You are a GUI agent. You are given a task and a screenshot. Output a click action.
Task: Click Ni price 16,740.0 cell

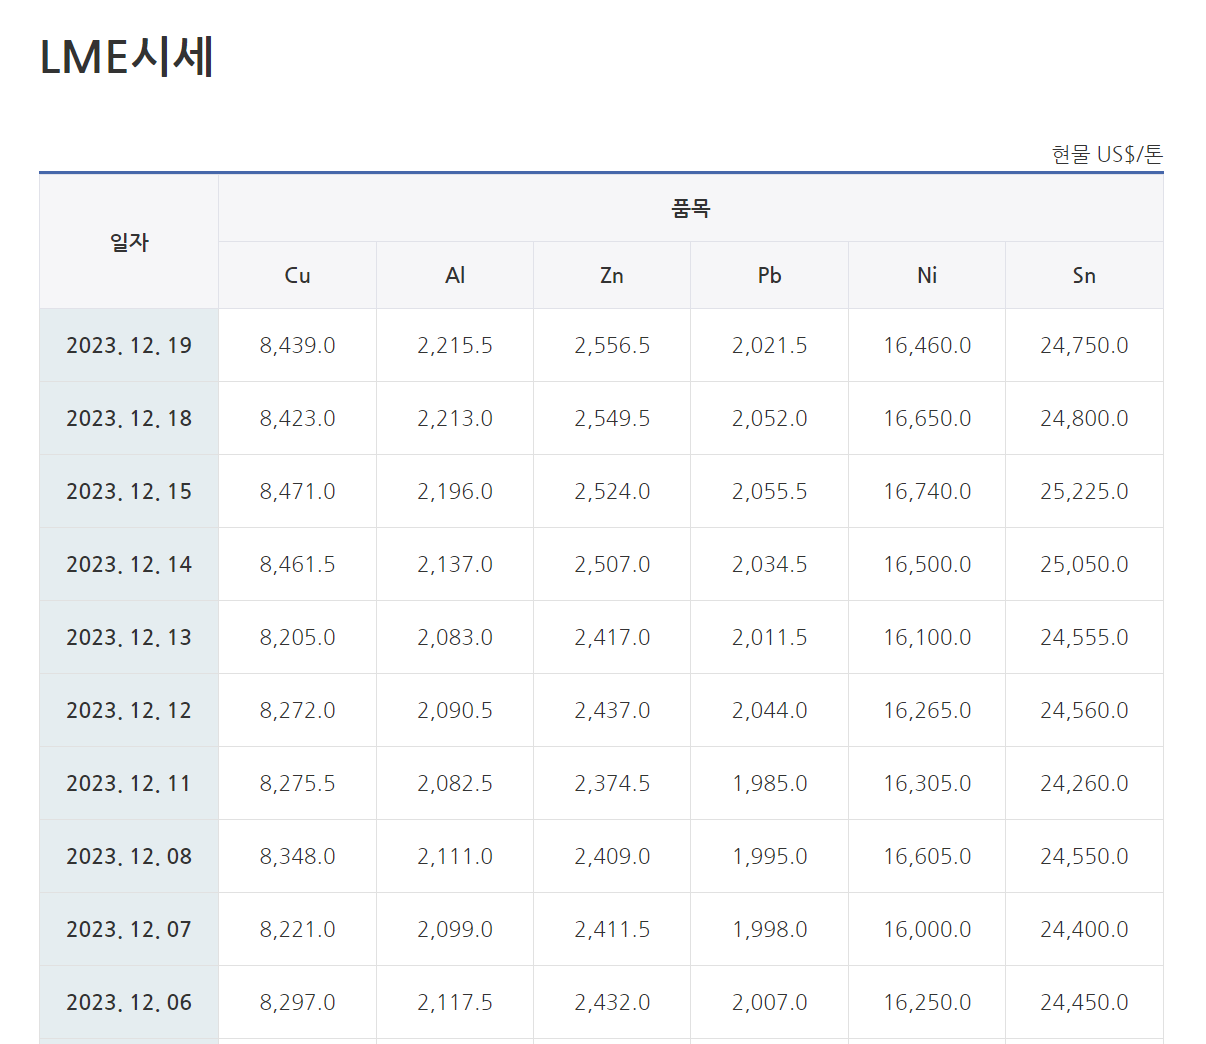pyautogui.click(x=927, y=491)
